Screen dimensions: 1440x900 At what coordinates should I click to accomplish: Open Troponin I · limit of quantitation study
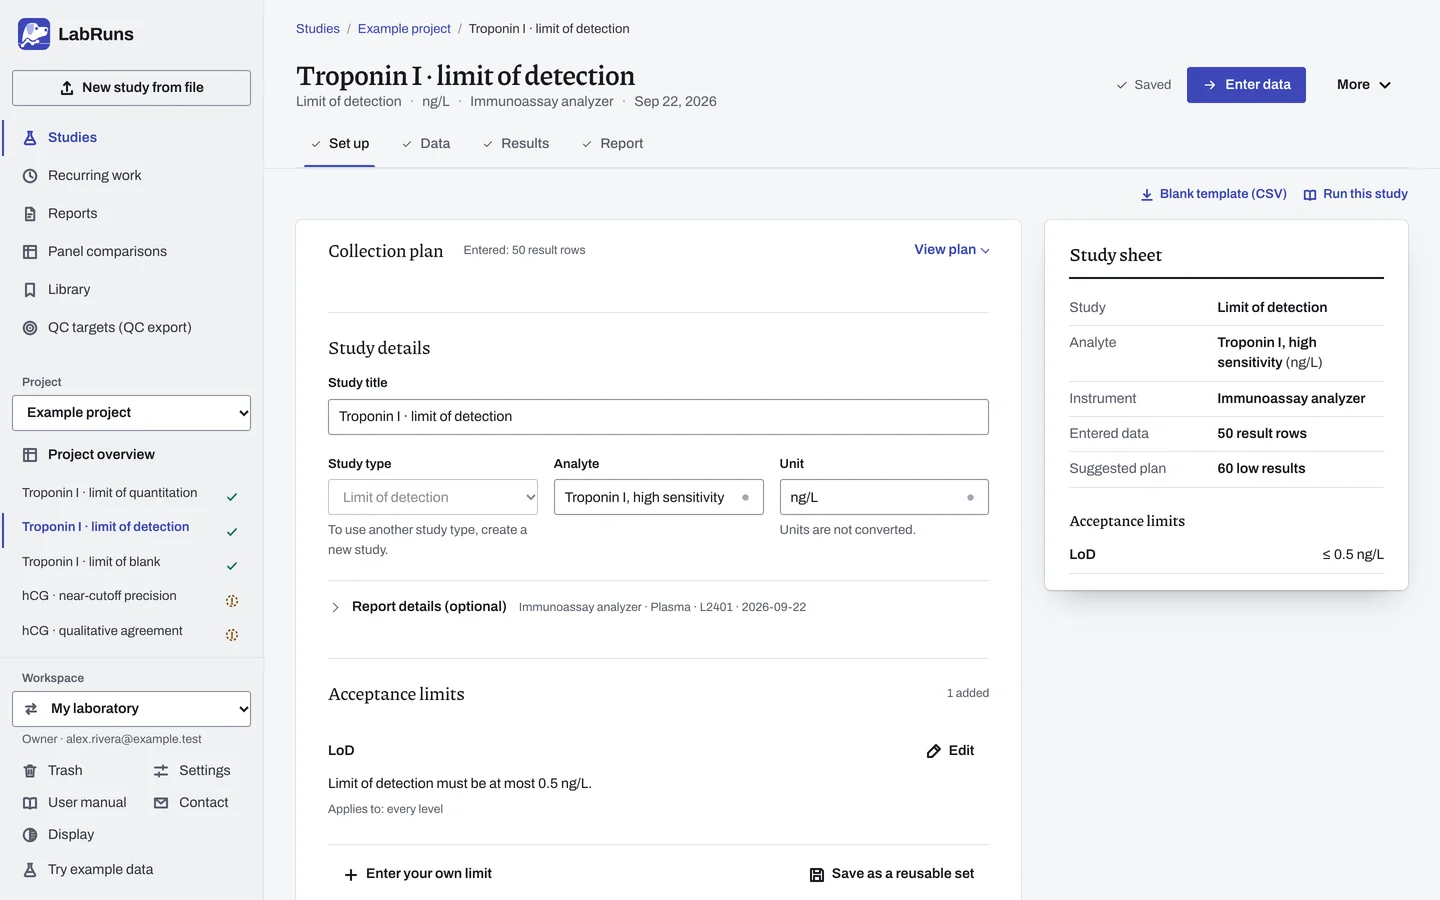click(110, 493)
